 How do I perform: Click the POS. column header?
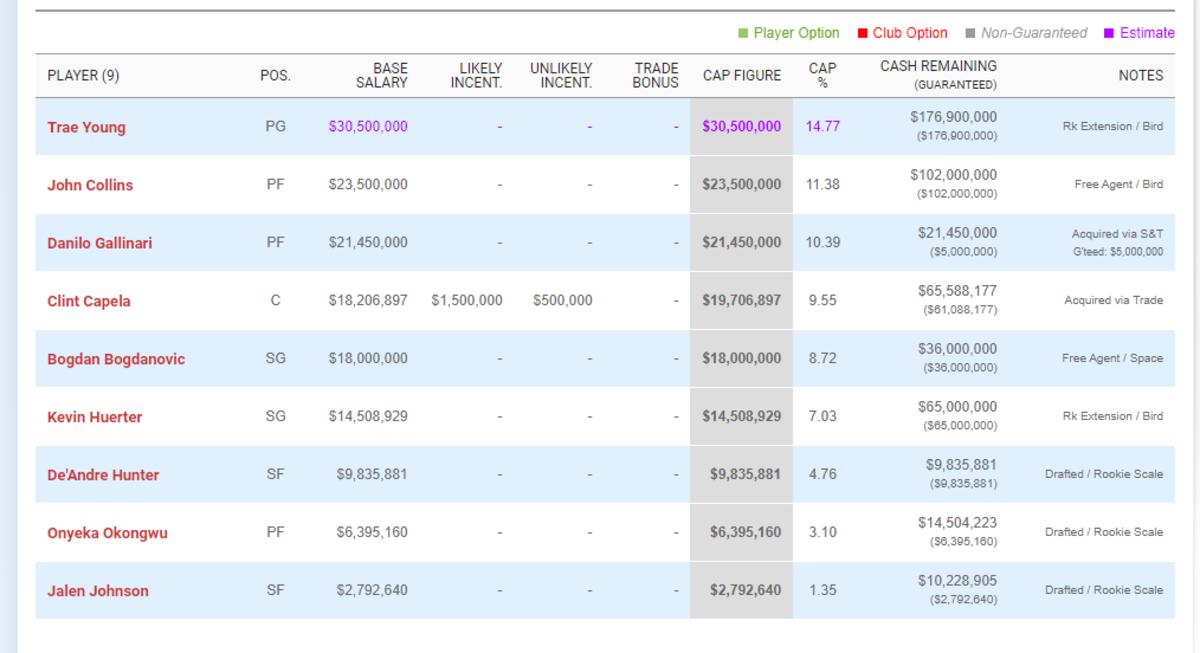[x=275, y=75]
